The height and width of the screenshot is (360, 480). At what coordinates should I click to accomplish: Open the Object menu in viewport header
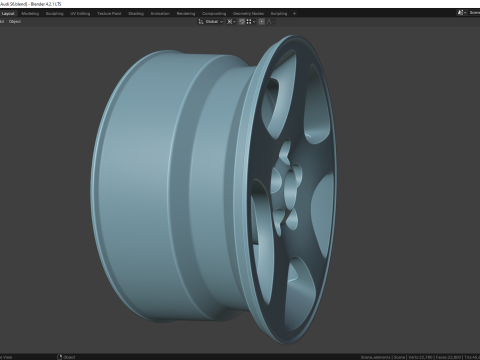click(x=15, y=22)
